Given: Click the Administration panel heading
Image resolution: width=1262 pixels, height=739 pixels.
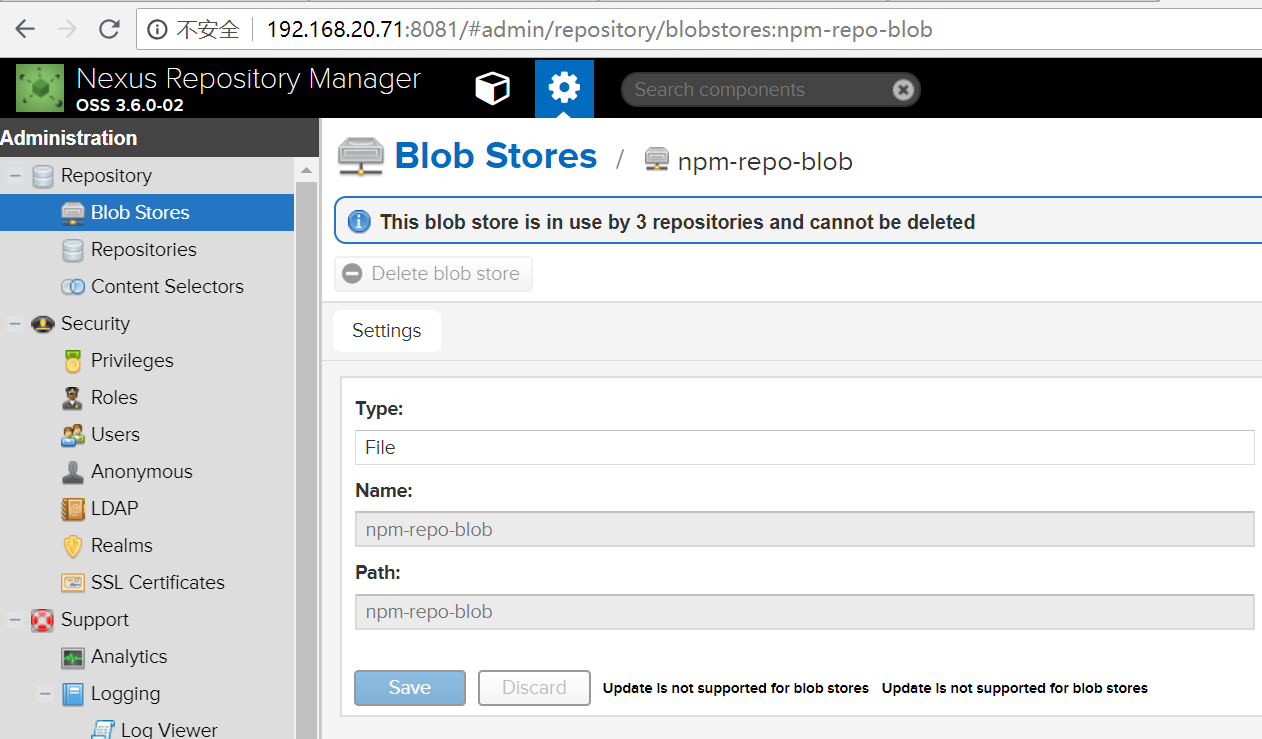Looking at the screenshot, I should 69,138.
